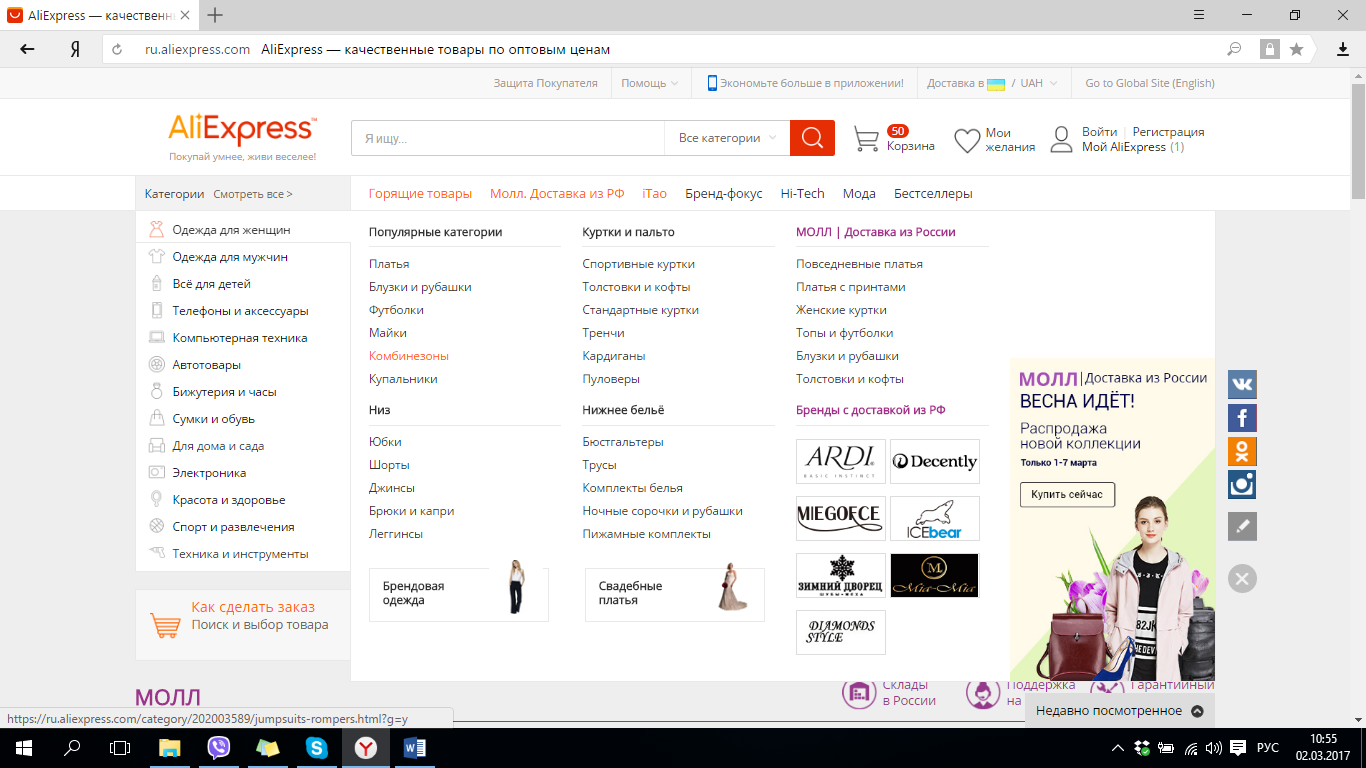Open the Windows Task View button
The image size is (1366, 768).
[x=120, y=748]
